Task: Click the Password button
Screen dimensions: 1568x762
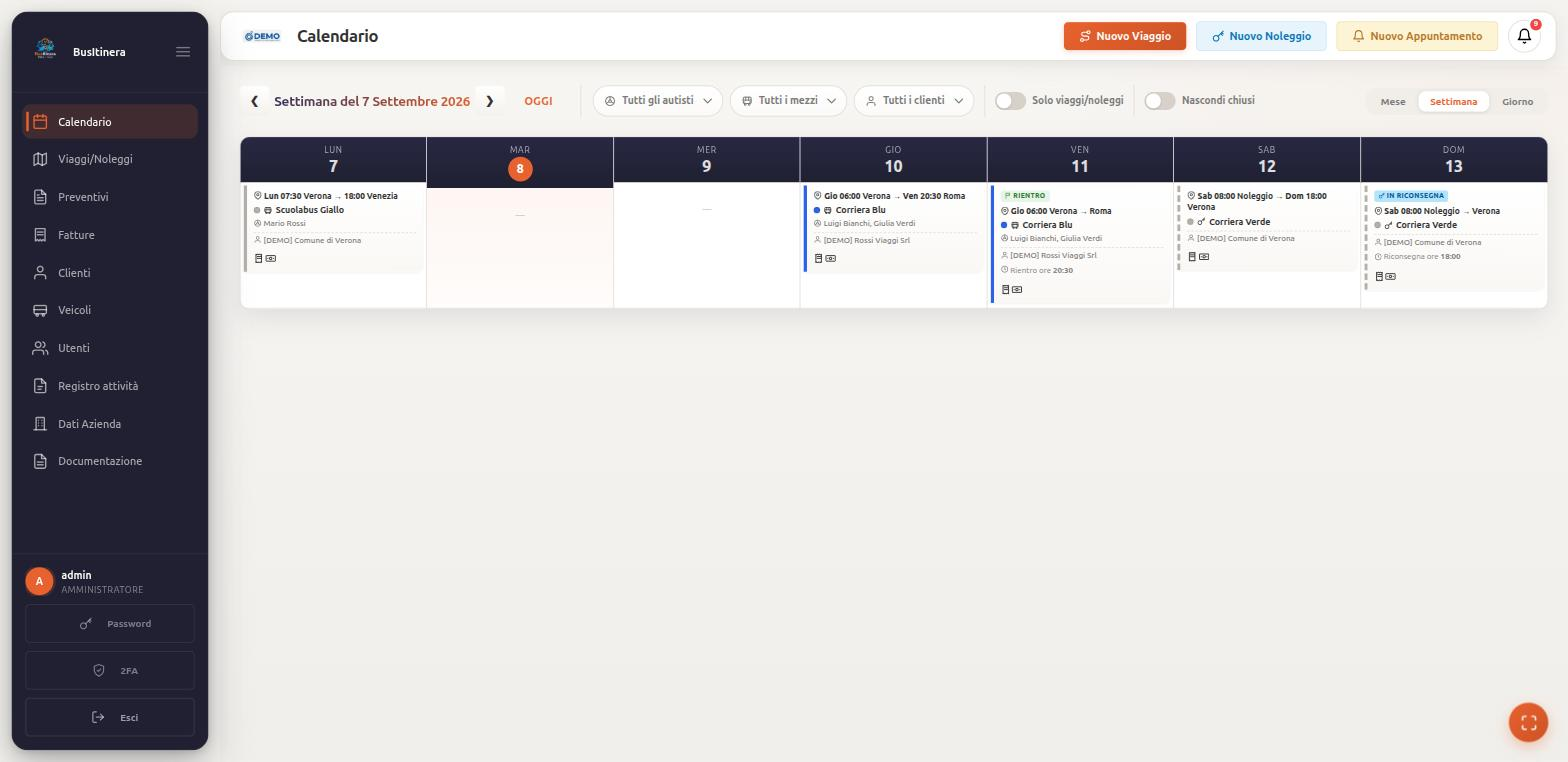Action: [x=110, y=624]
